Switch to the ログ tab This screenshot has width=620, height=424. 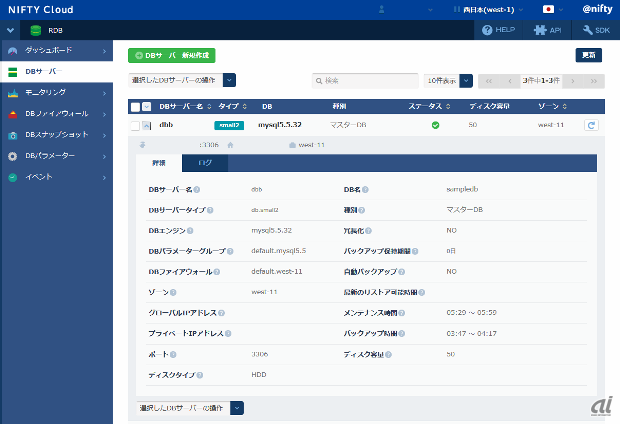tap(205, 163)
